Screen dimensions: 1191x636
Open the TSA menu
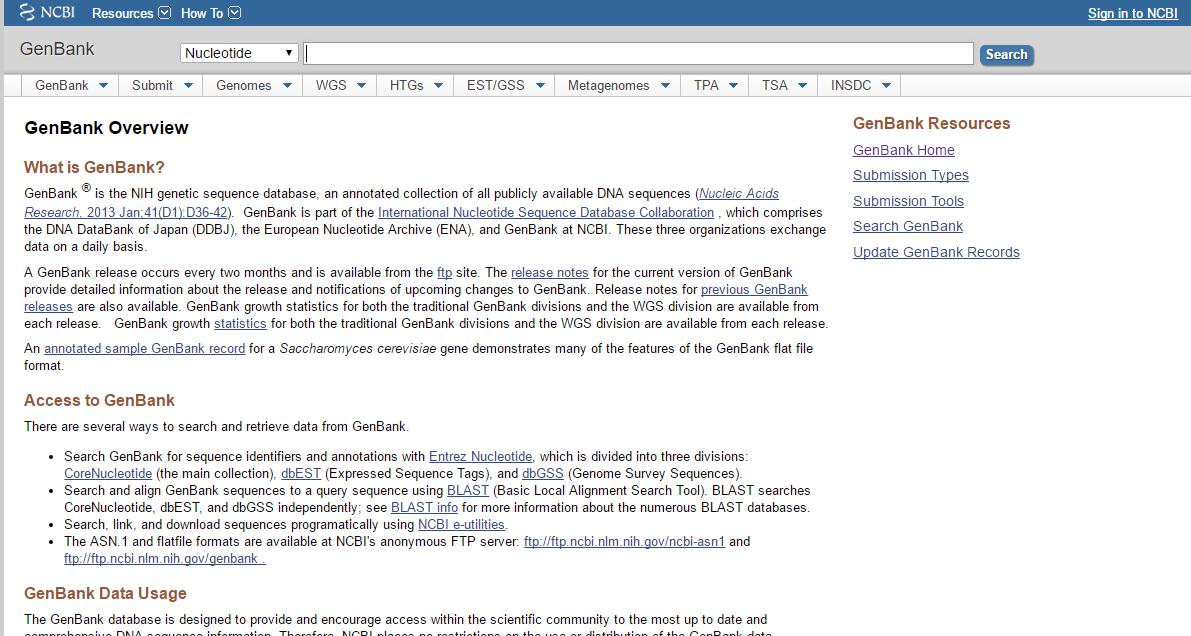pos(784,86)
